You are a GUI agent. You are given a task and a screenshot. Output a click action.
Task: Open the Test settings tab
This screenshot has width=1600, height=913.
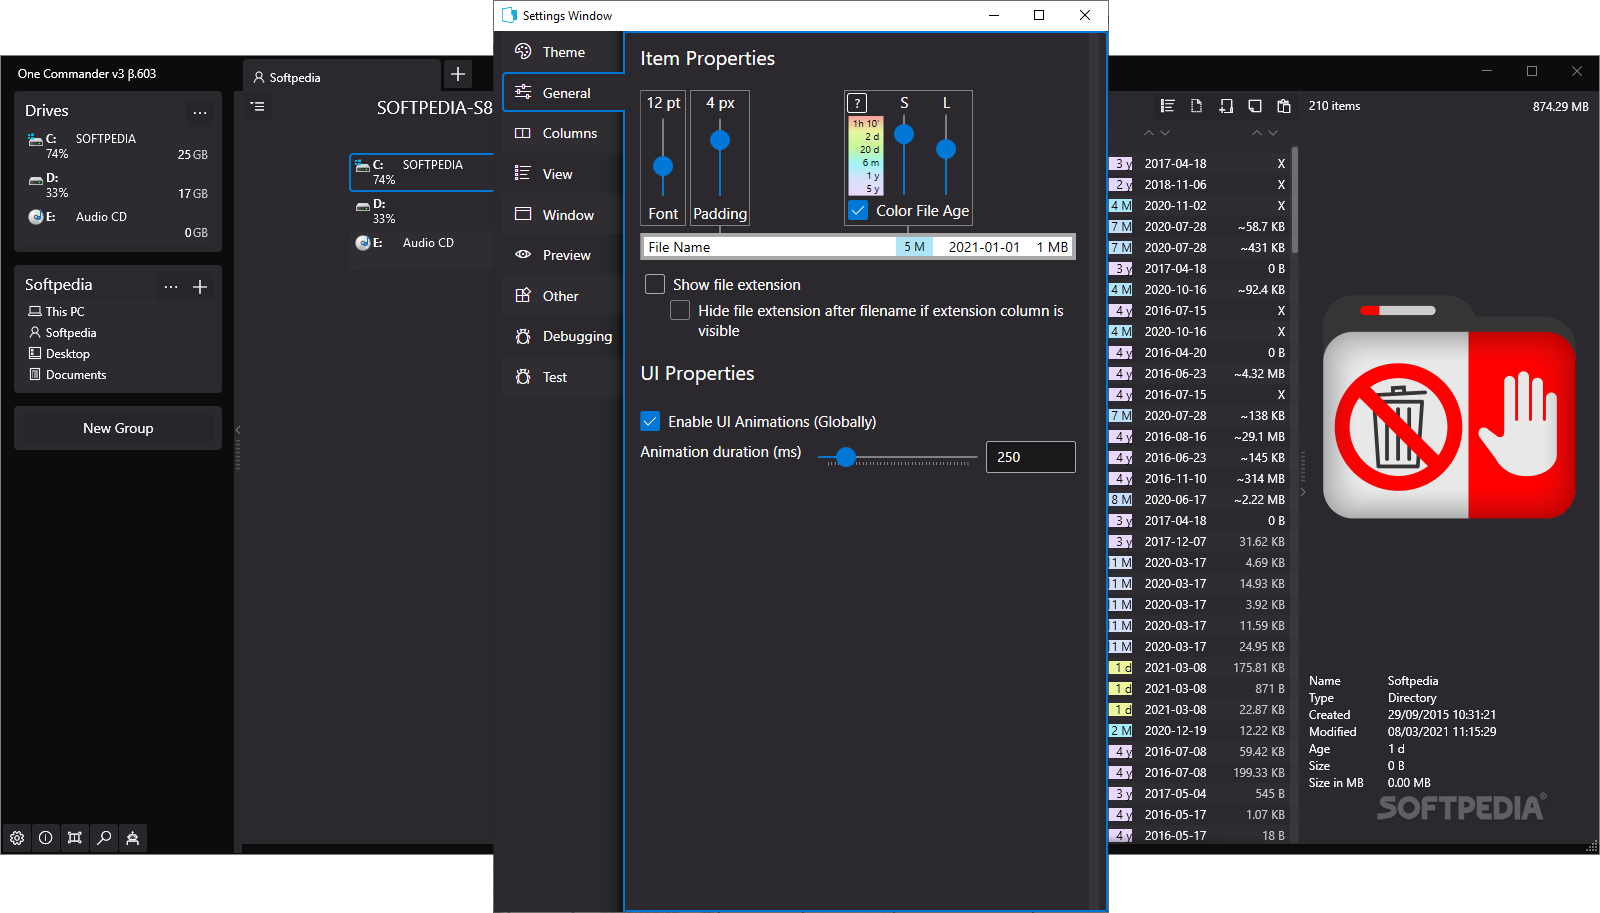tap(563, 377)
